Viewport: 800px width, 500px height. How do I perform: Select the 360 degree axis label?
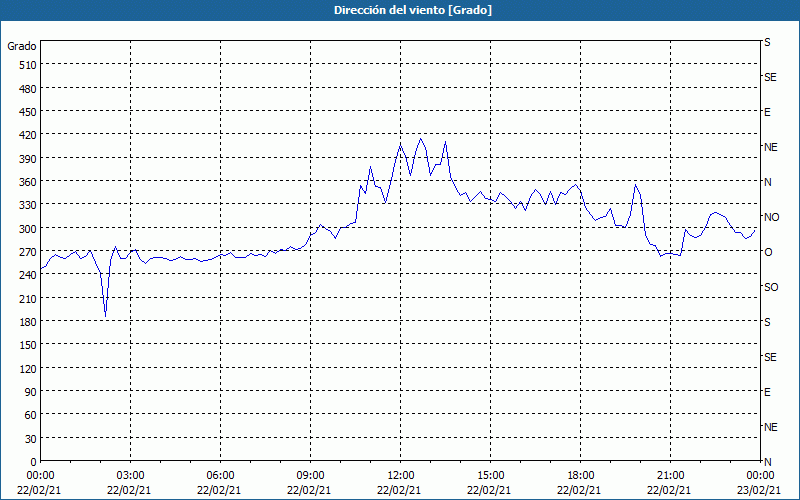(x=28, y=182)
